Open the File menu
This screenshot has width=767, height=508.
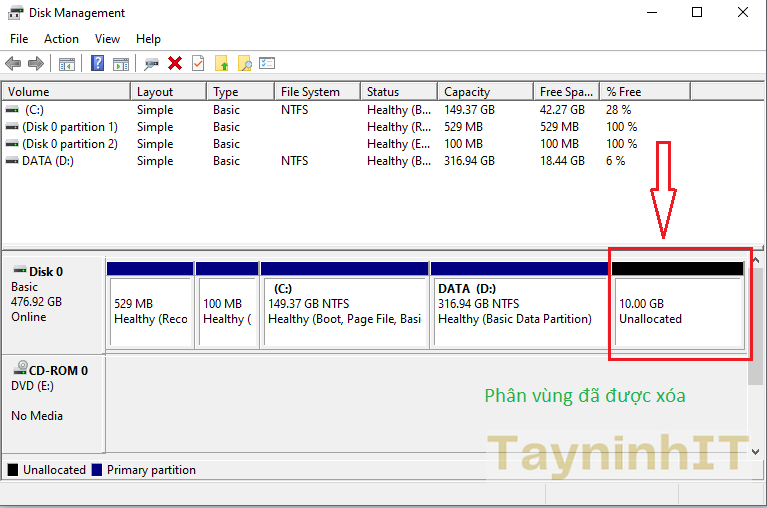[x=19, y=39]
